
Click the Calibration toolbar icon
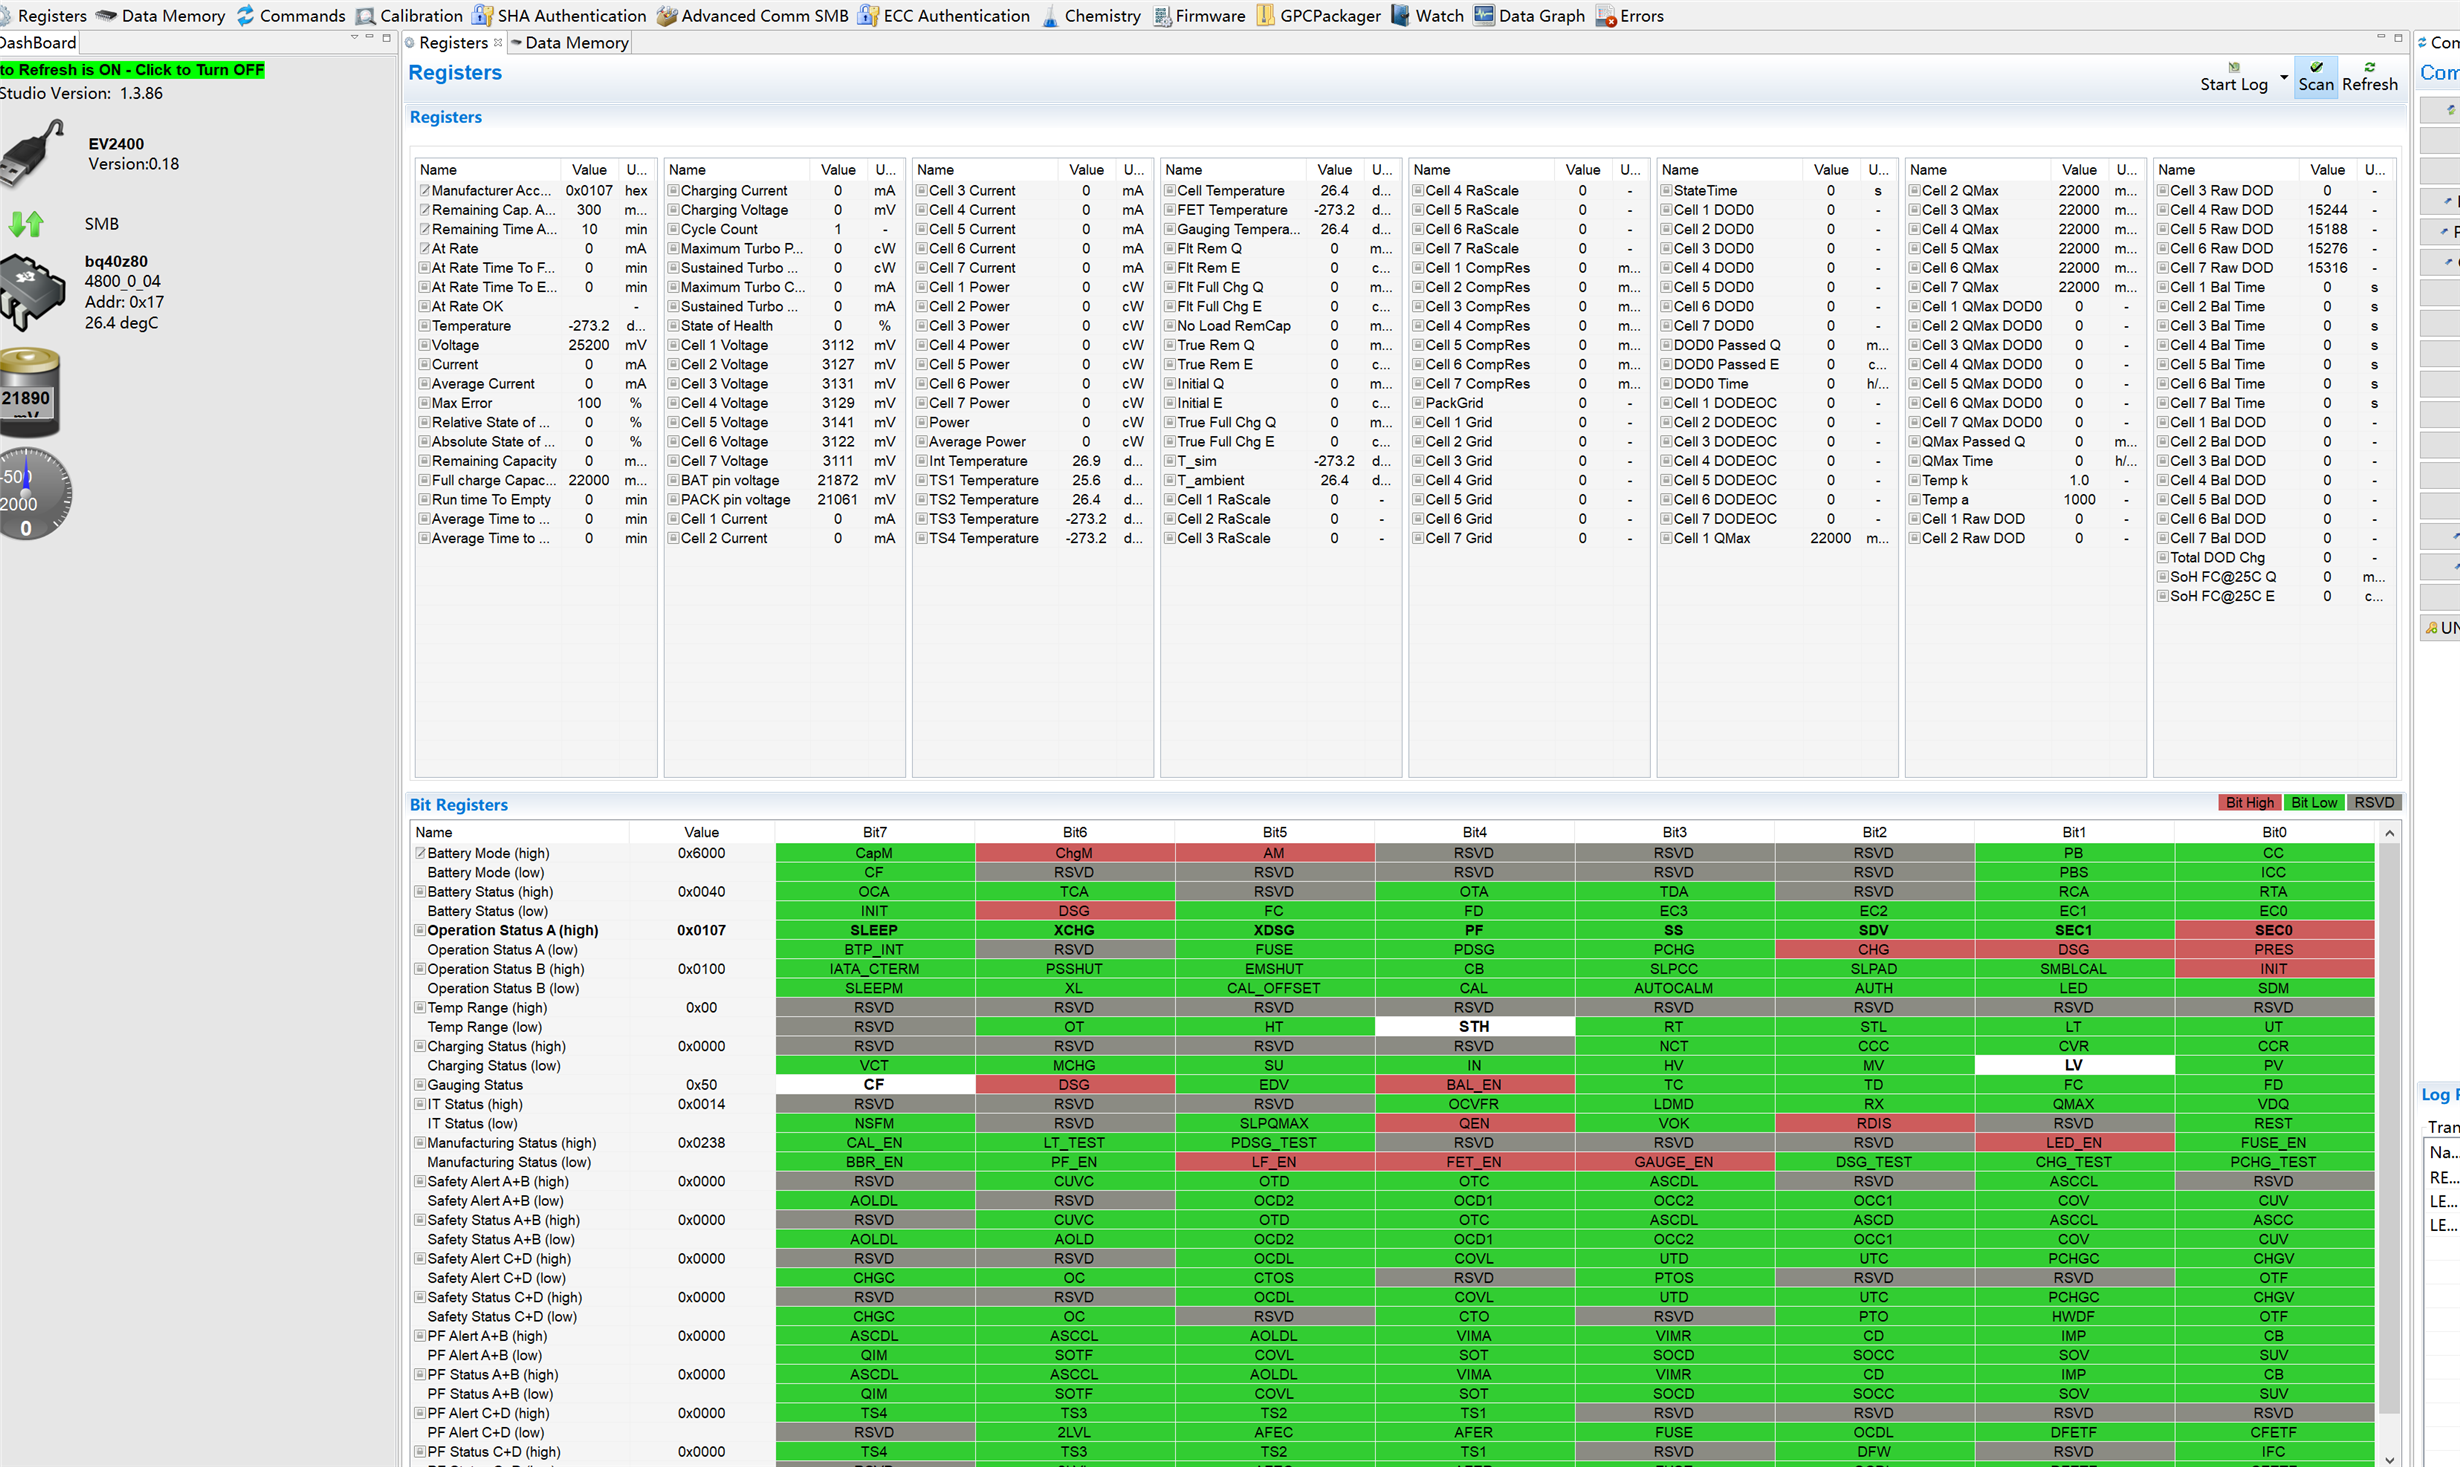tap(366, 15)
